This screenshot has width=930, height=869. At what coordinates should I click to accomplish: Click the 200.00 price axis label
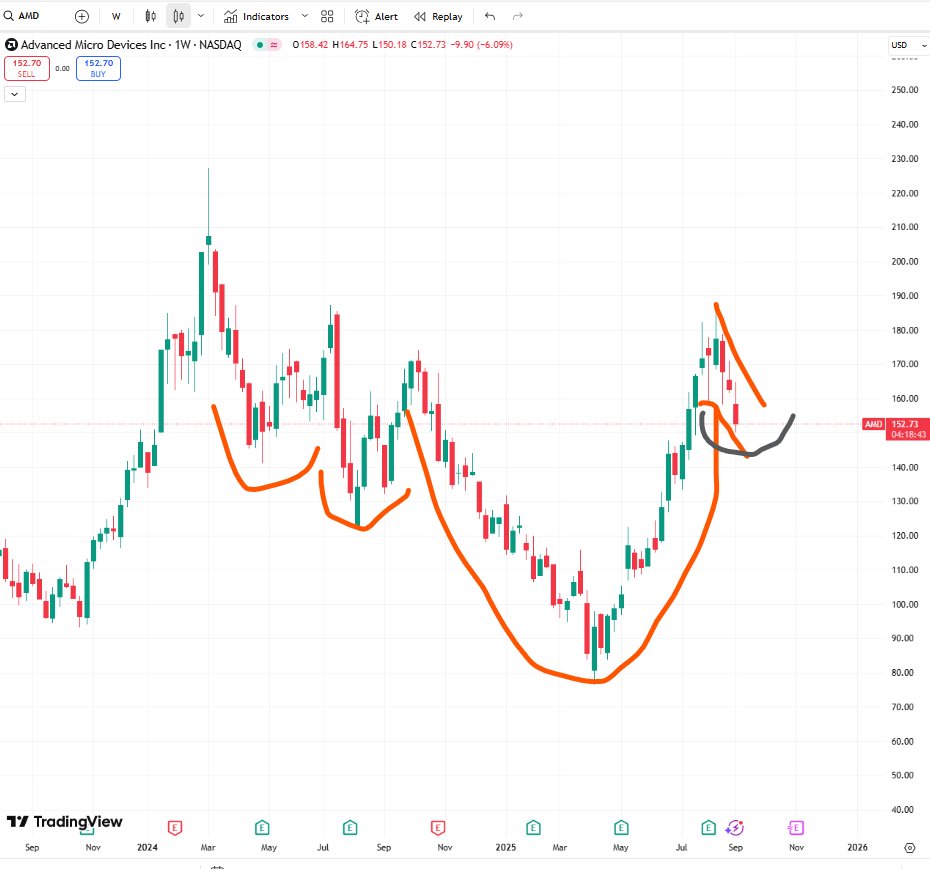904,262
